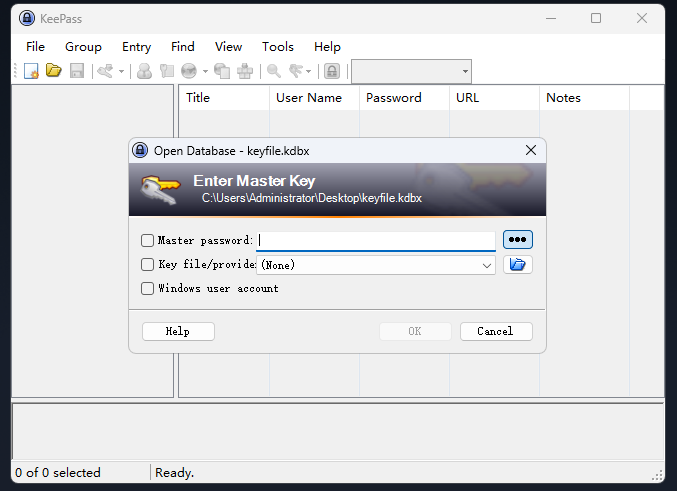Screen dimensions: 677x491
Task: Click the "Ready." status bar text
Action: (x=174, y=472)
